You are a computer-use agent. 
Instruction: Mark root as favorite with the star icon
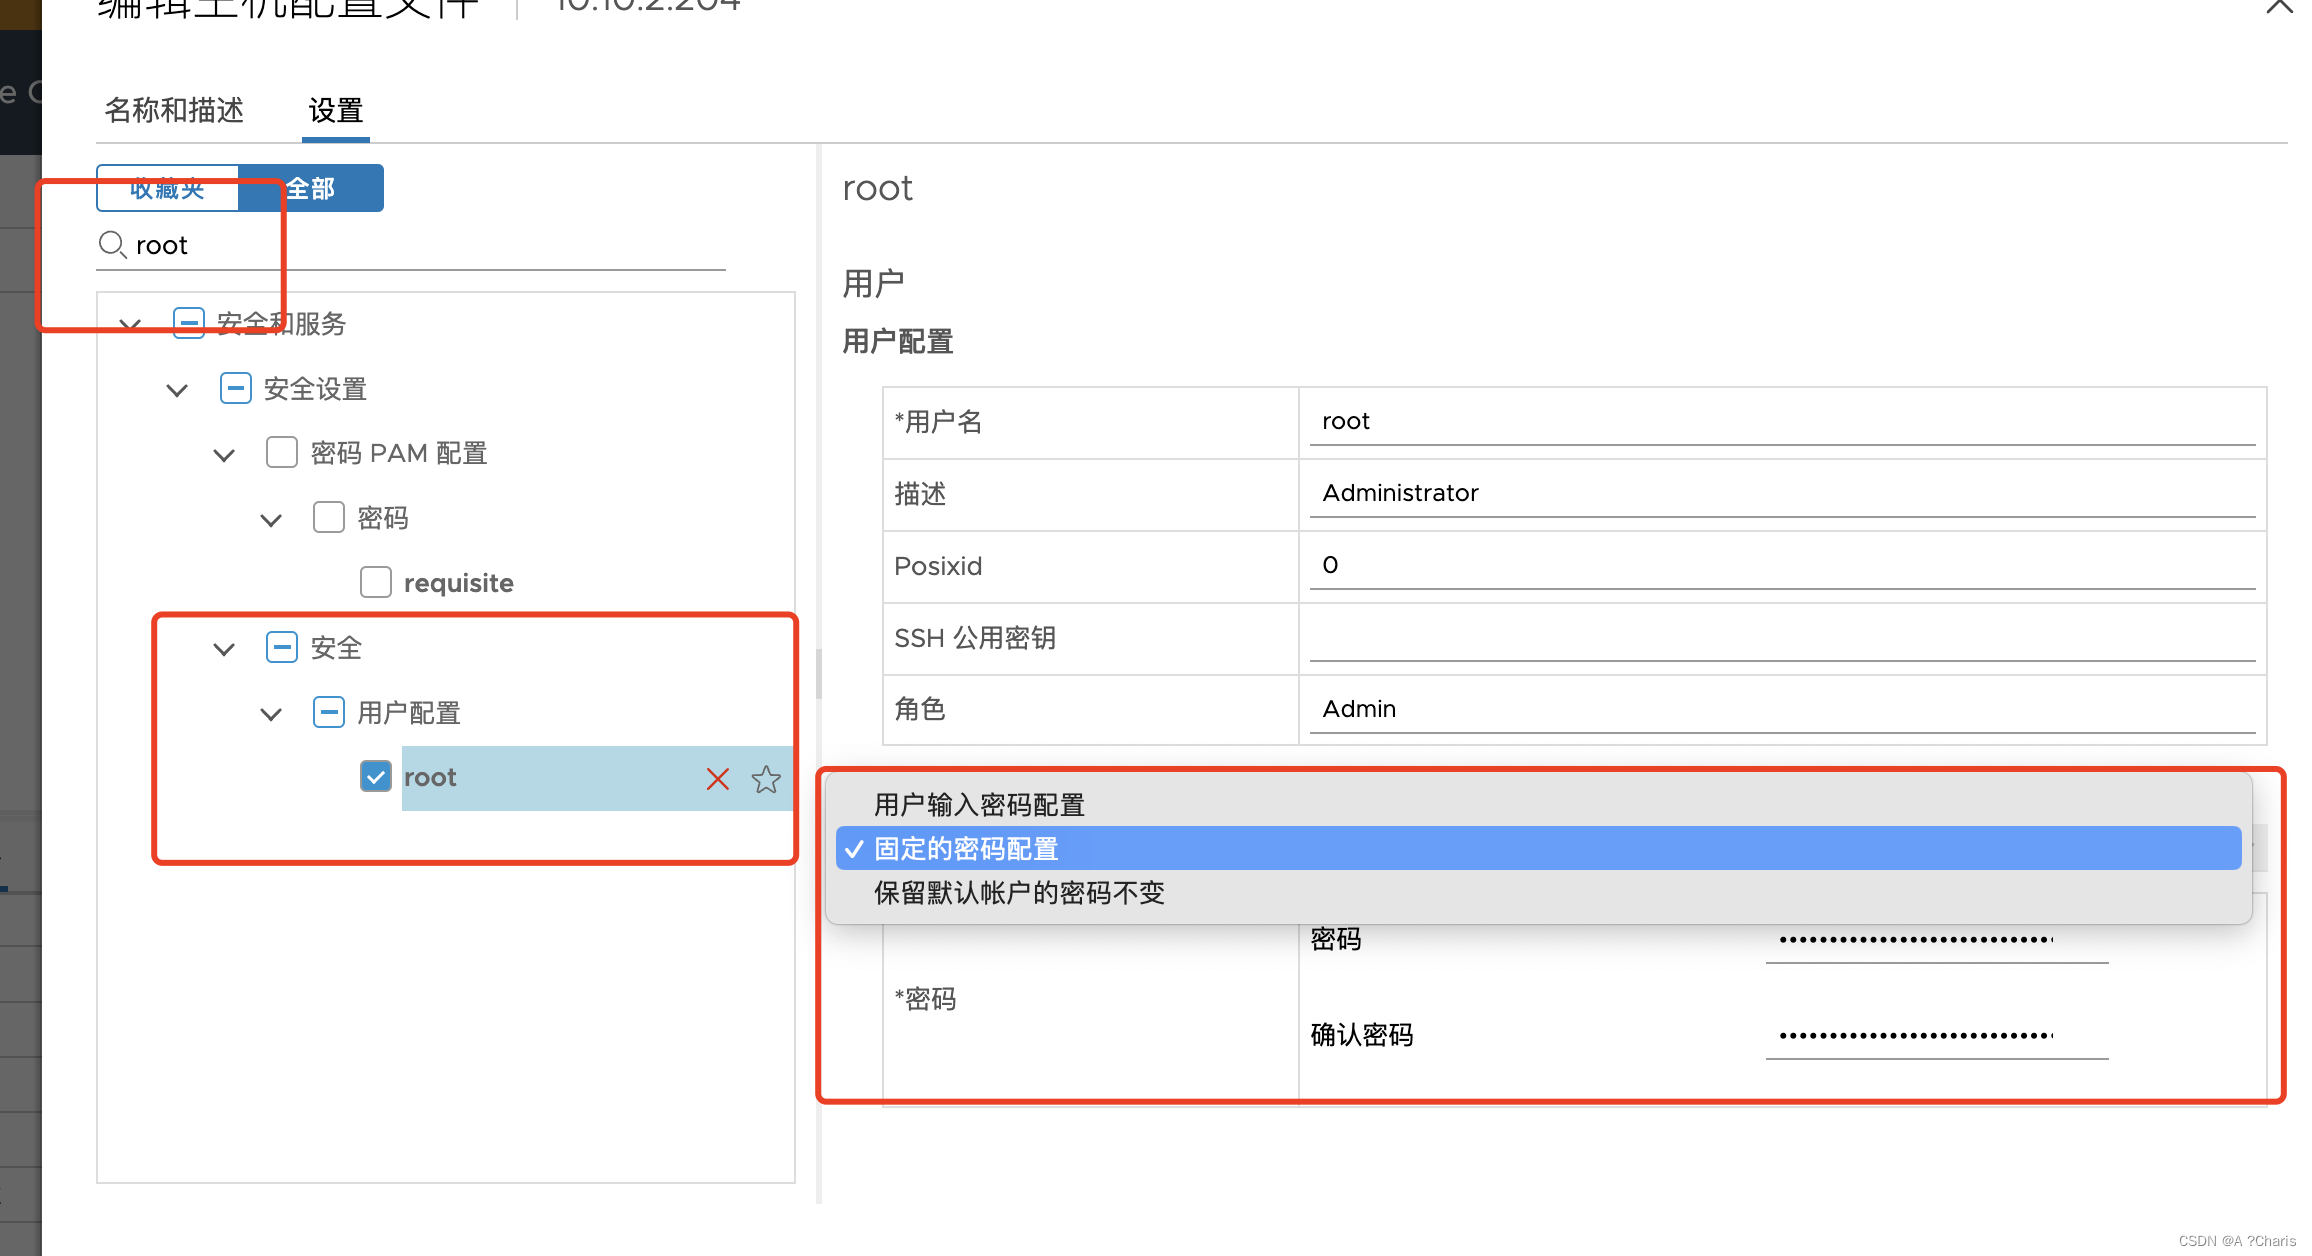766,779
